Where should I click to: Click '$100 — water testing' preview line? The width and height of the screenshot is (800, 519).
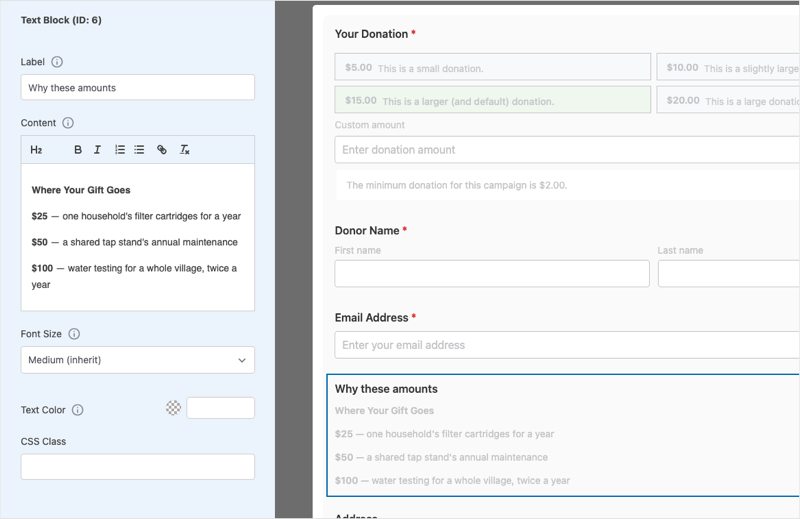point(453,480)
